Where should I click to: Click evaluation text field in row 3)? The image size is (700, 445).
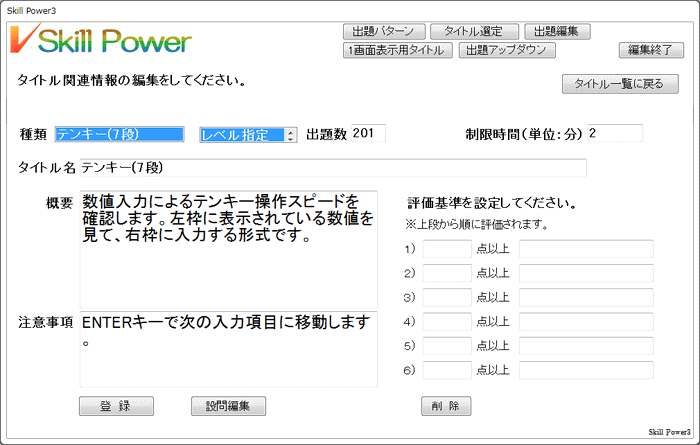[x=586, y=297]
